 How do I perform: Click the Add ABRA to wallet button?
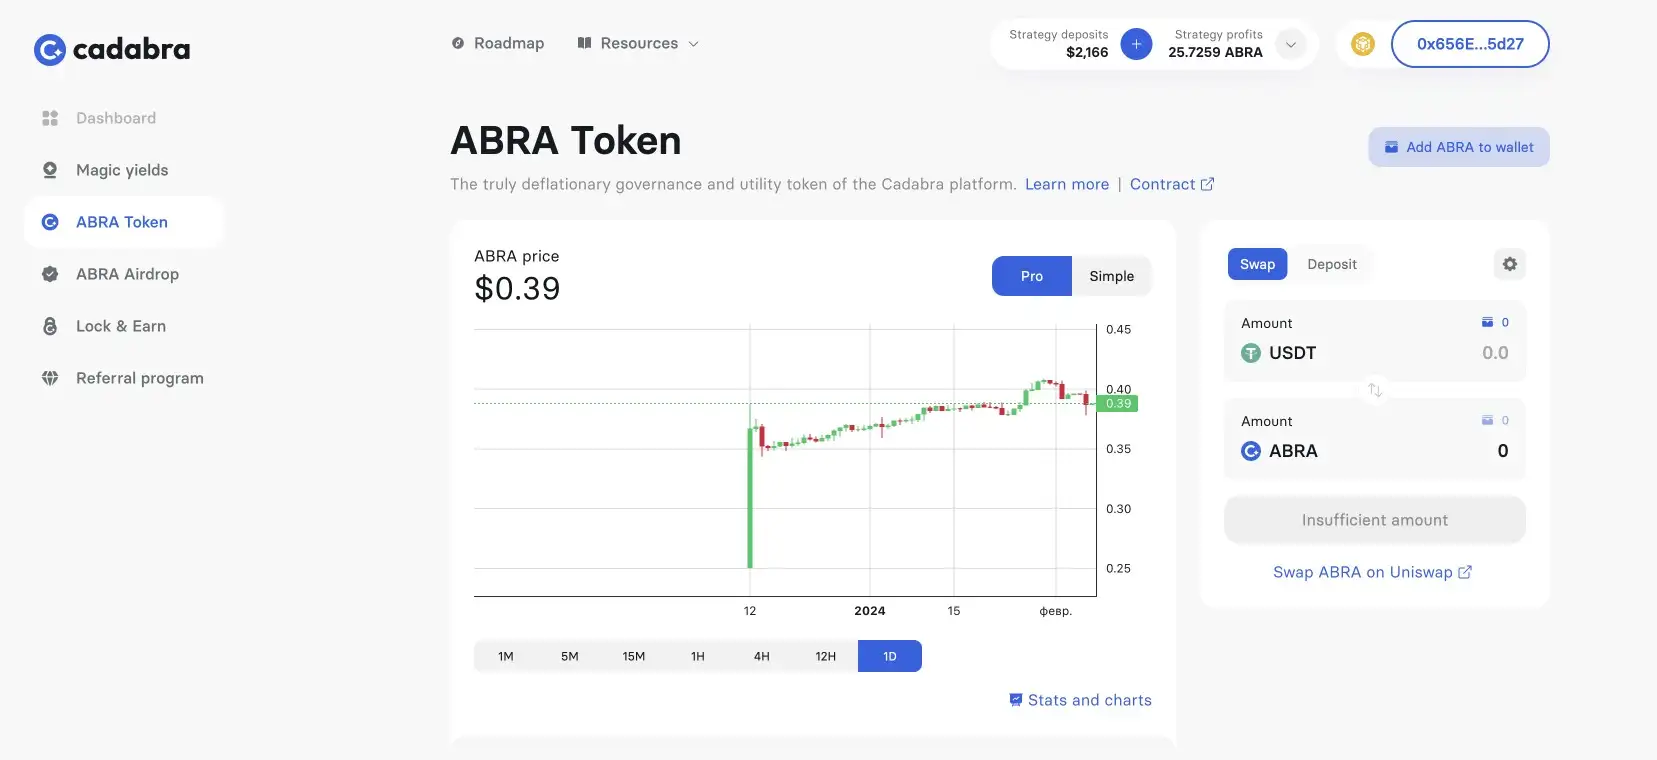[1458, 147]
